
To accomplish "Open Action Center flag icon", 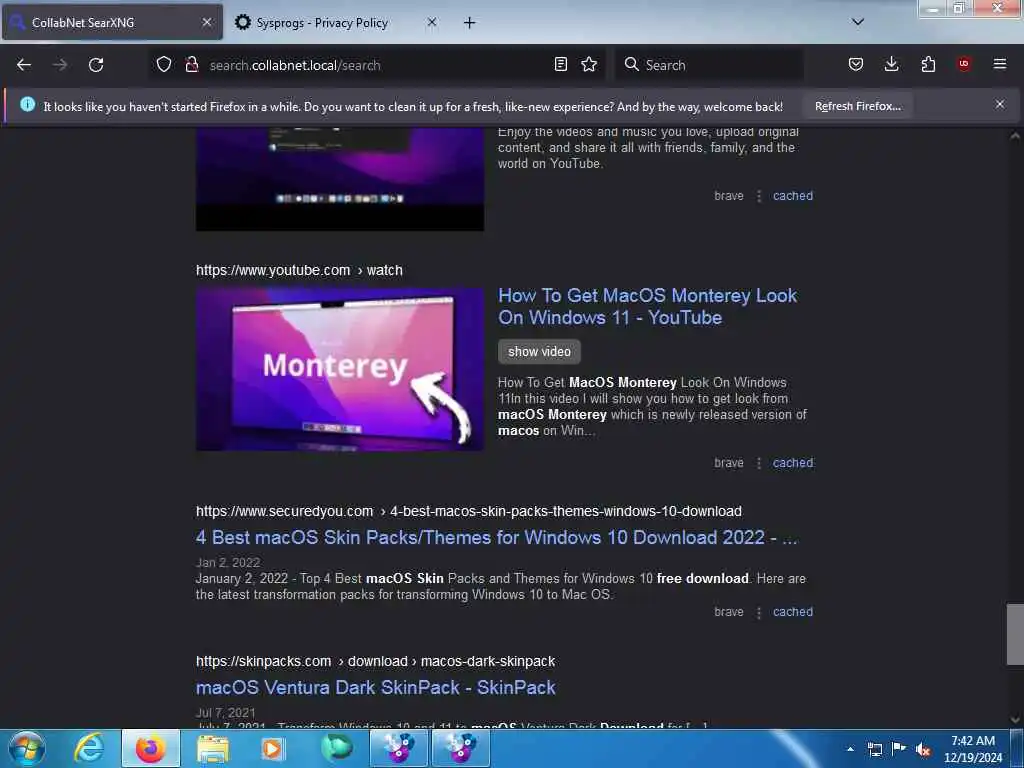I will [899, 748].
